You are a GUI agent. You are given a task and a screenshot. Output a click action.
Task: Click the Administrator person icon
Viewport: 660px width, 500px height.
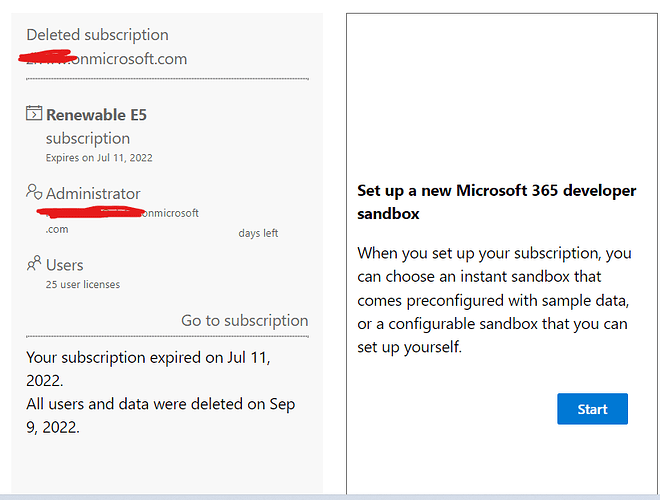(x=34, y=192)
